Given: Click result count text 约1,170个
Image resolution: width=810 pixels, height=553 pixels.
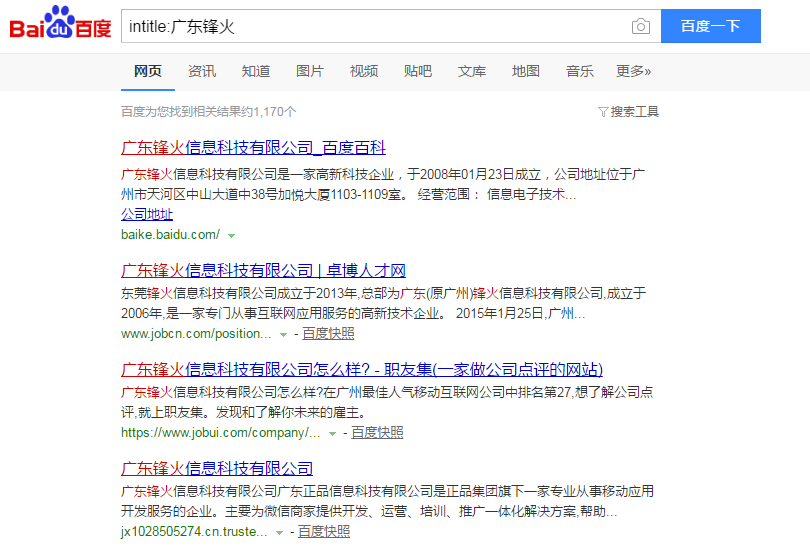Looking at the screenshot, I should 269,112.
